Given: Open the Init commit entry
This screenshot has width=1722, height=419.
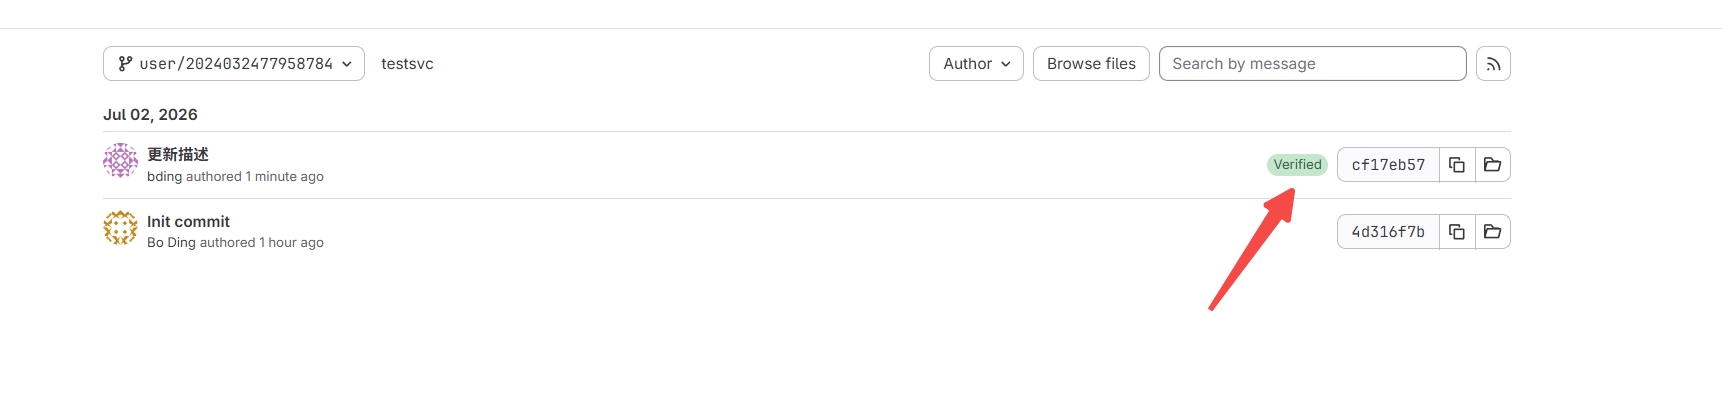Looking at the screenshot, I should 188,221.
